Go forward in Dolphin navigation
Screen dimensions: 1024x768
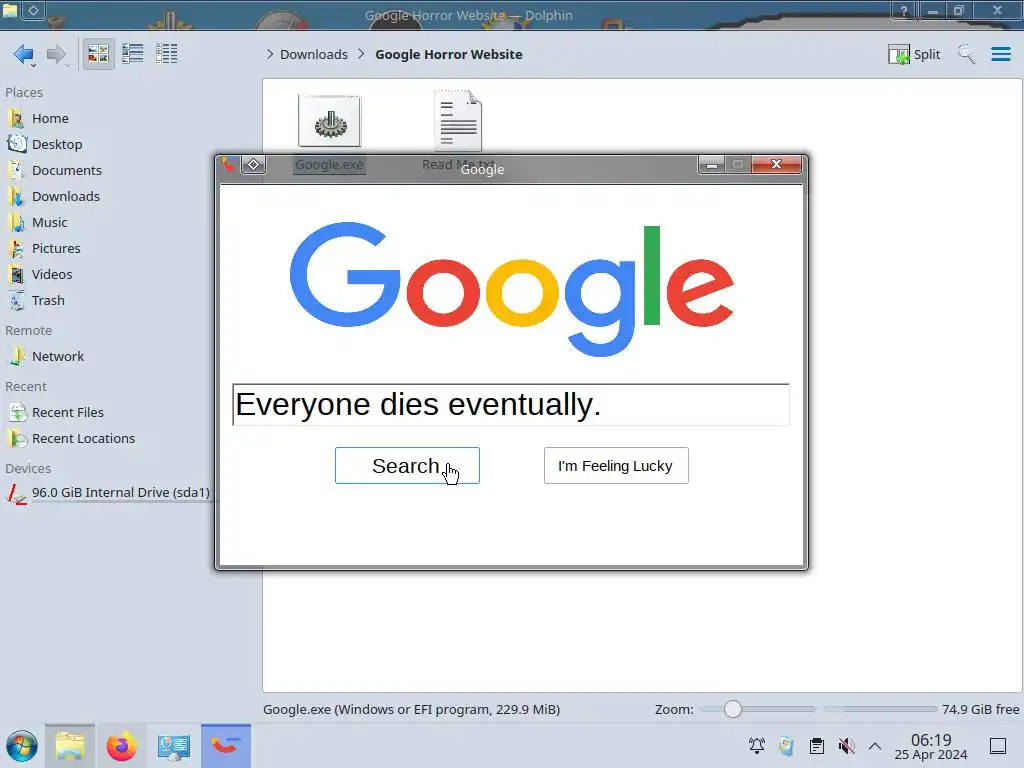(57, 54)
